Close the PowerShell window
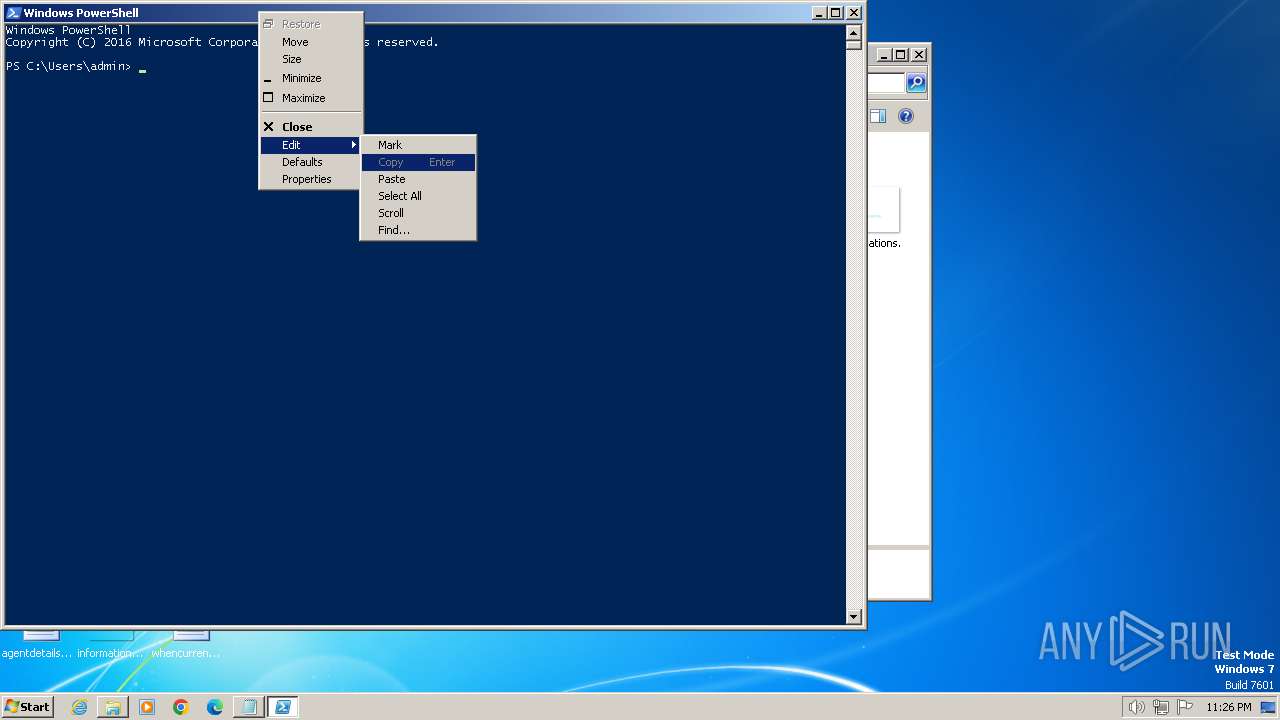Screen dimensions: 1280x720 (854, 13)
